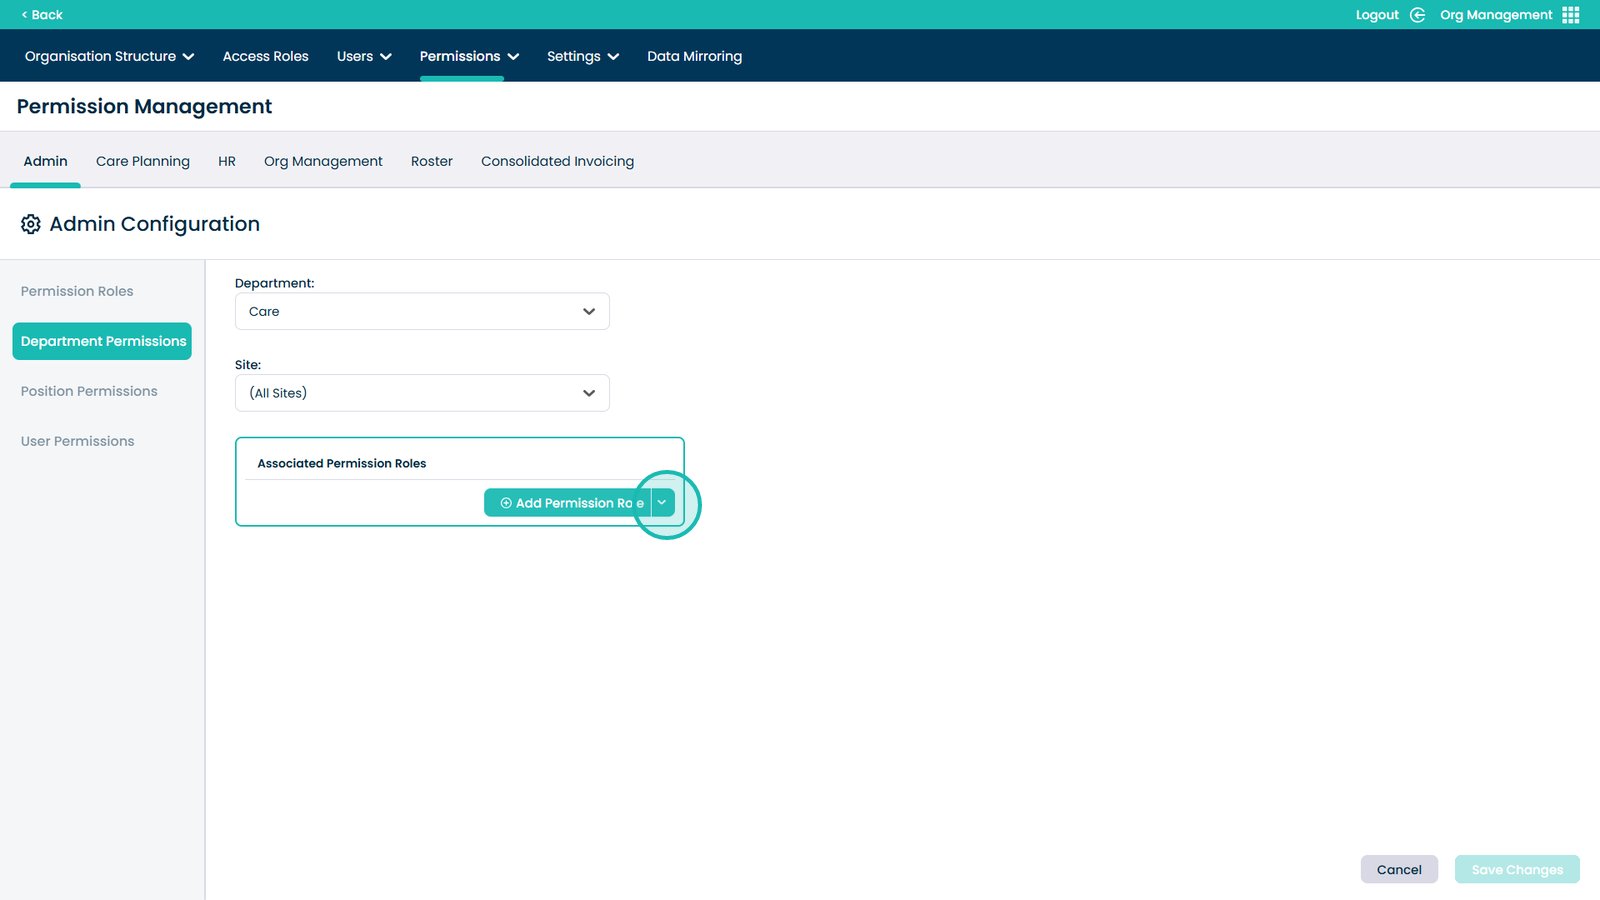The width and height of the screenshot is (1600, 900).
Task: Open the Users menu
Action: point(363,56)
